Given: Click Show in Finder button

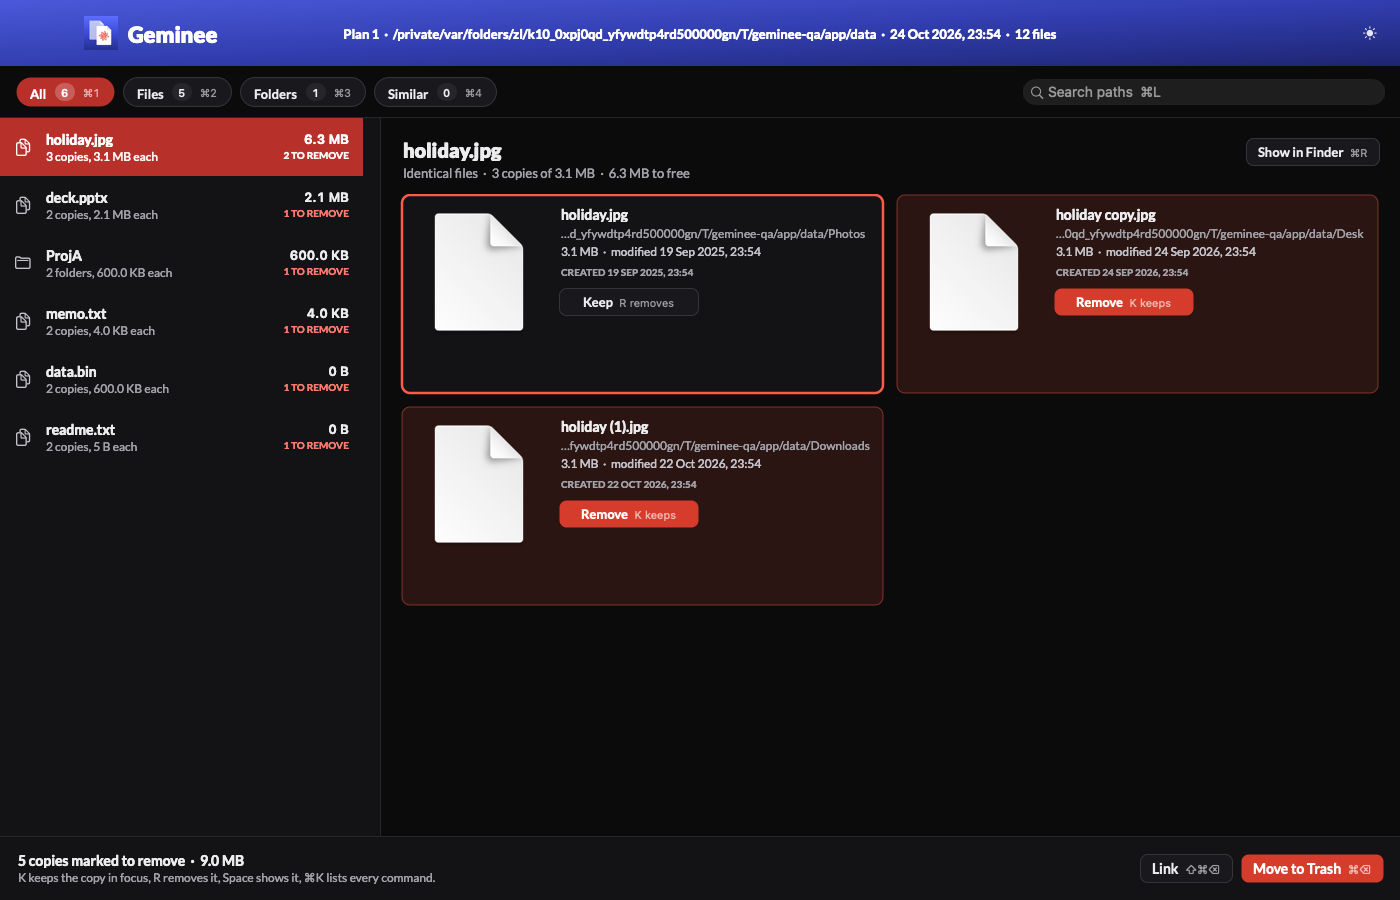Looking at the screenshot, I should 1312,152.
